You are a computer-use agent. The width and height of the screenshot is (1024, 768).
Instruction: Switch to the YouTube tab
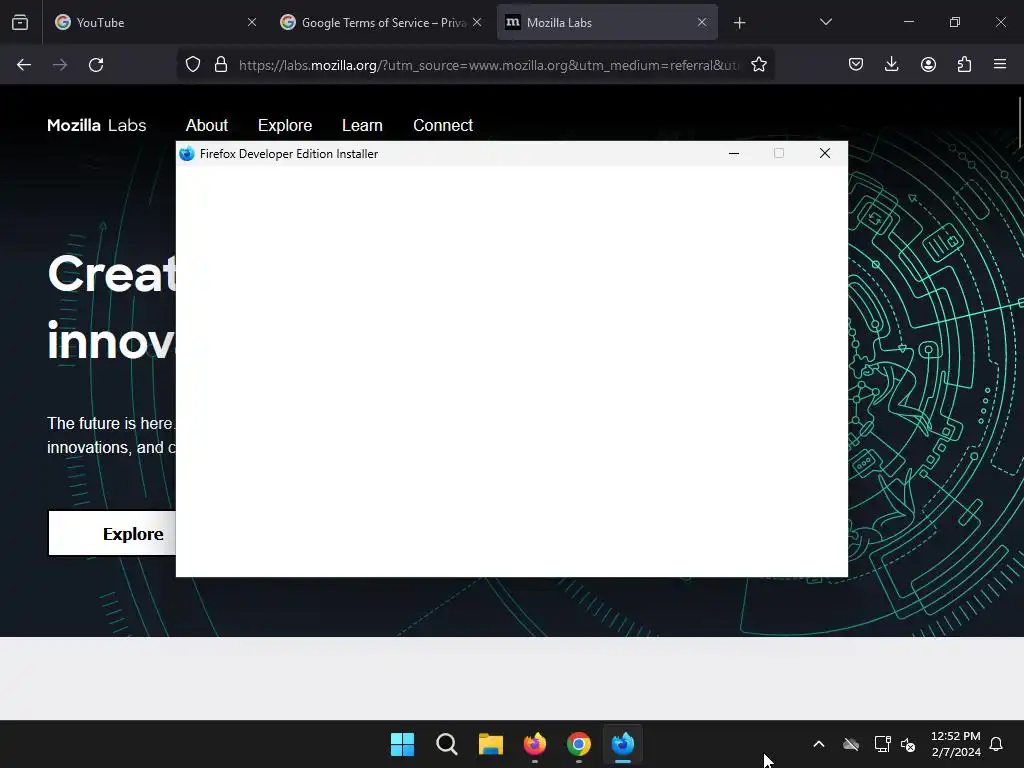(157, 22)
